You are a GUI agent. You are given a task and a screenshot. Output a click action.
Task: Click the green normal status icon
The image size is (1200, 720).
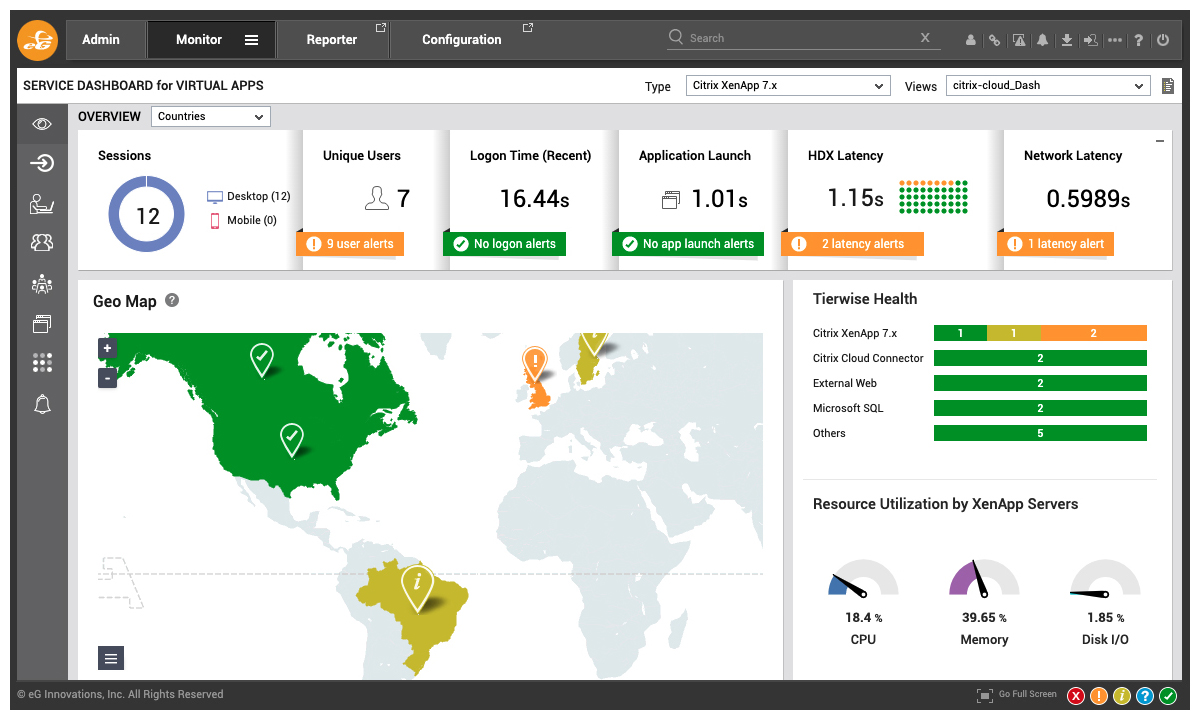pyautogui.click(x=1168, y=696)
